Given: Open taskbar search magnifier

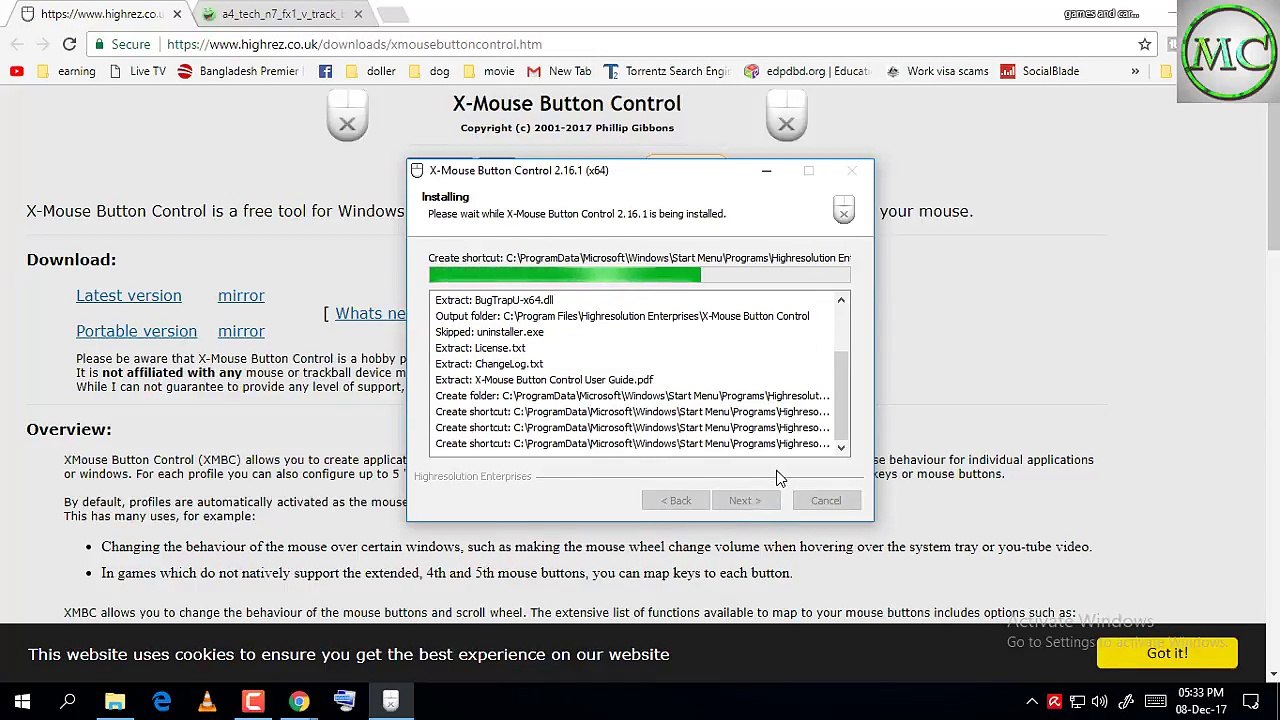Looking at the screenshot, I should pyautogui.click(x=68, y=702).
